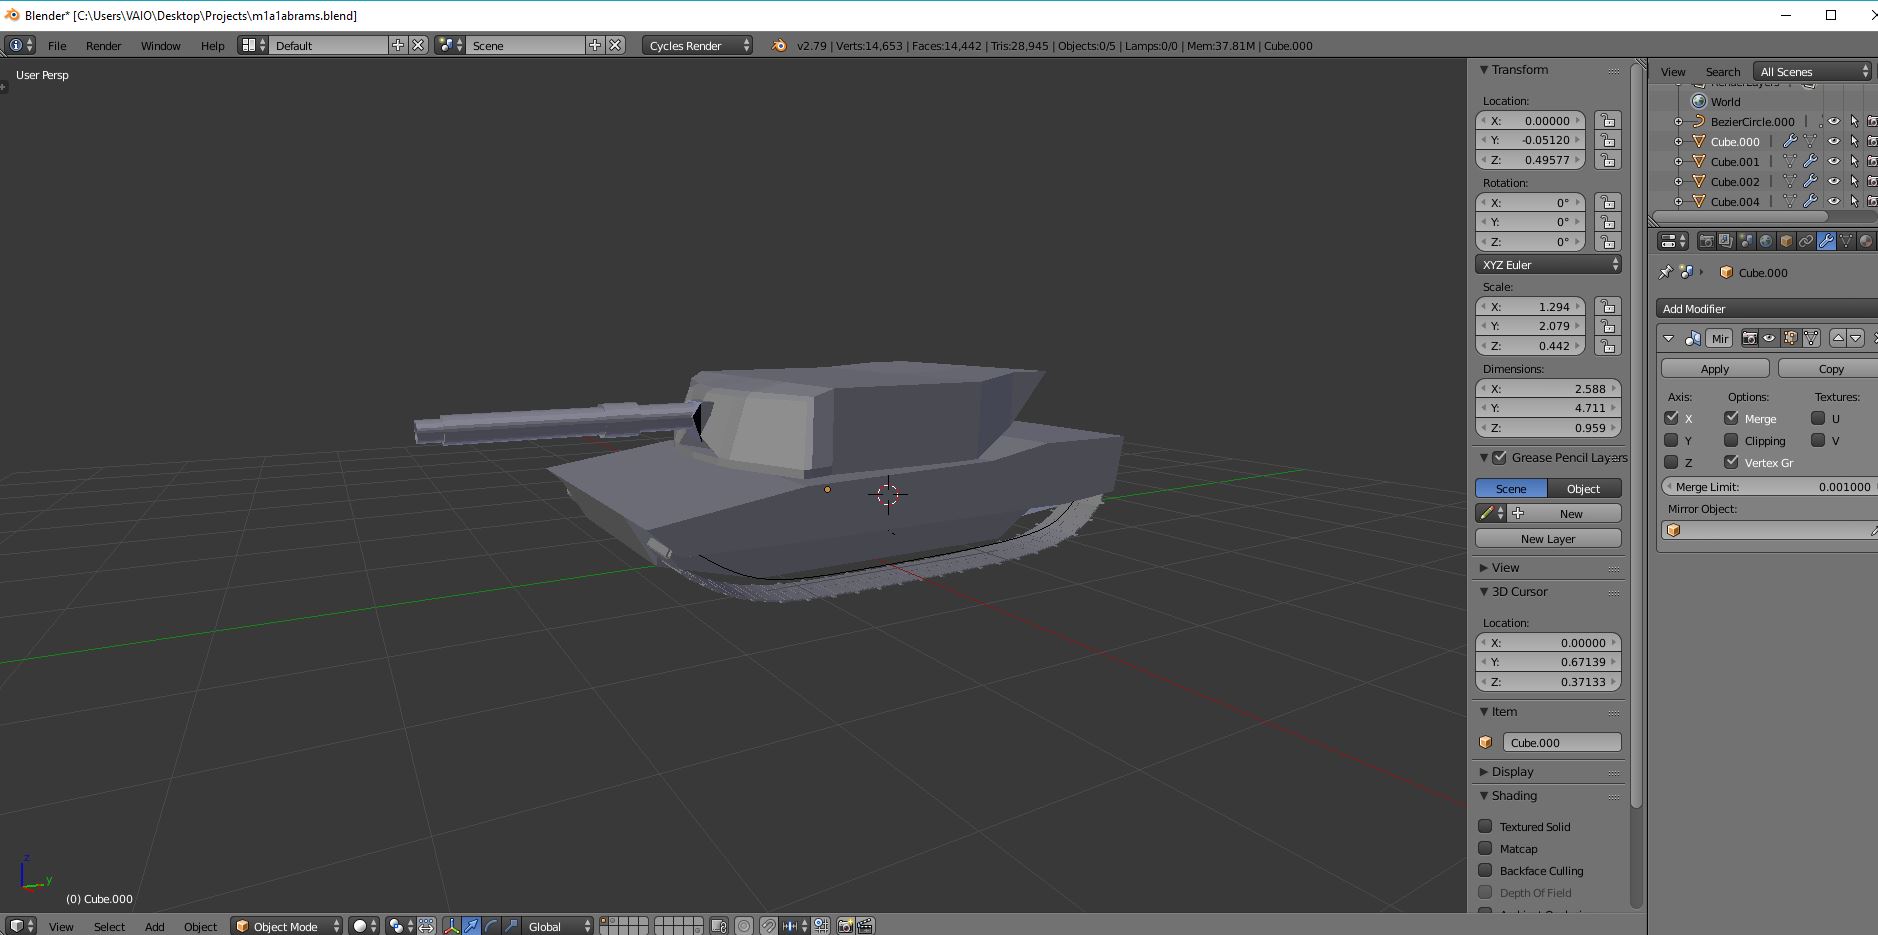Enable Mirror axis Y checkbox
1878x935 pixels.
[x=1671, y=440]
